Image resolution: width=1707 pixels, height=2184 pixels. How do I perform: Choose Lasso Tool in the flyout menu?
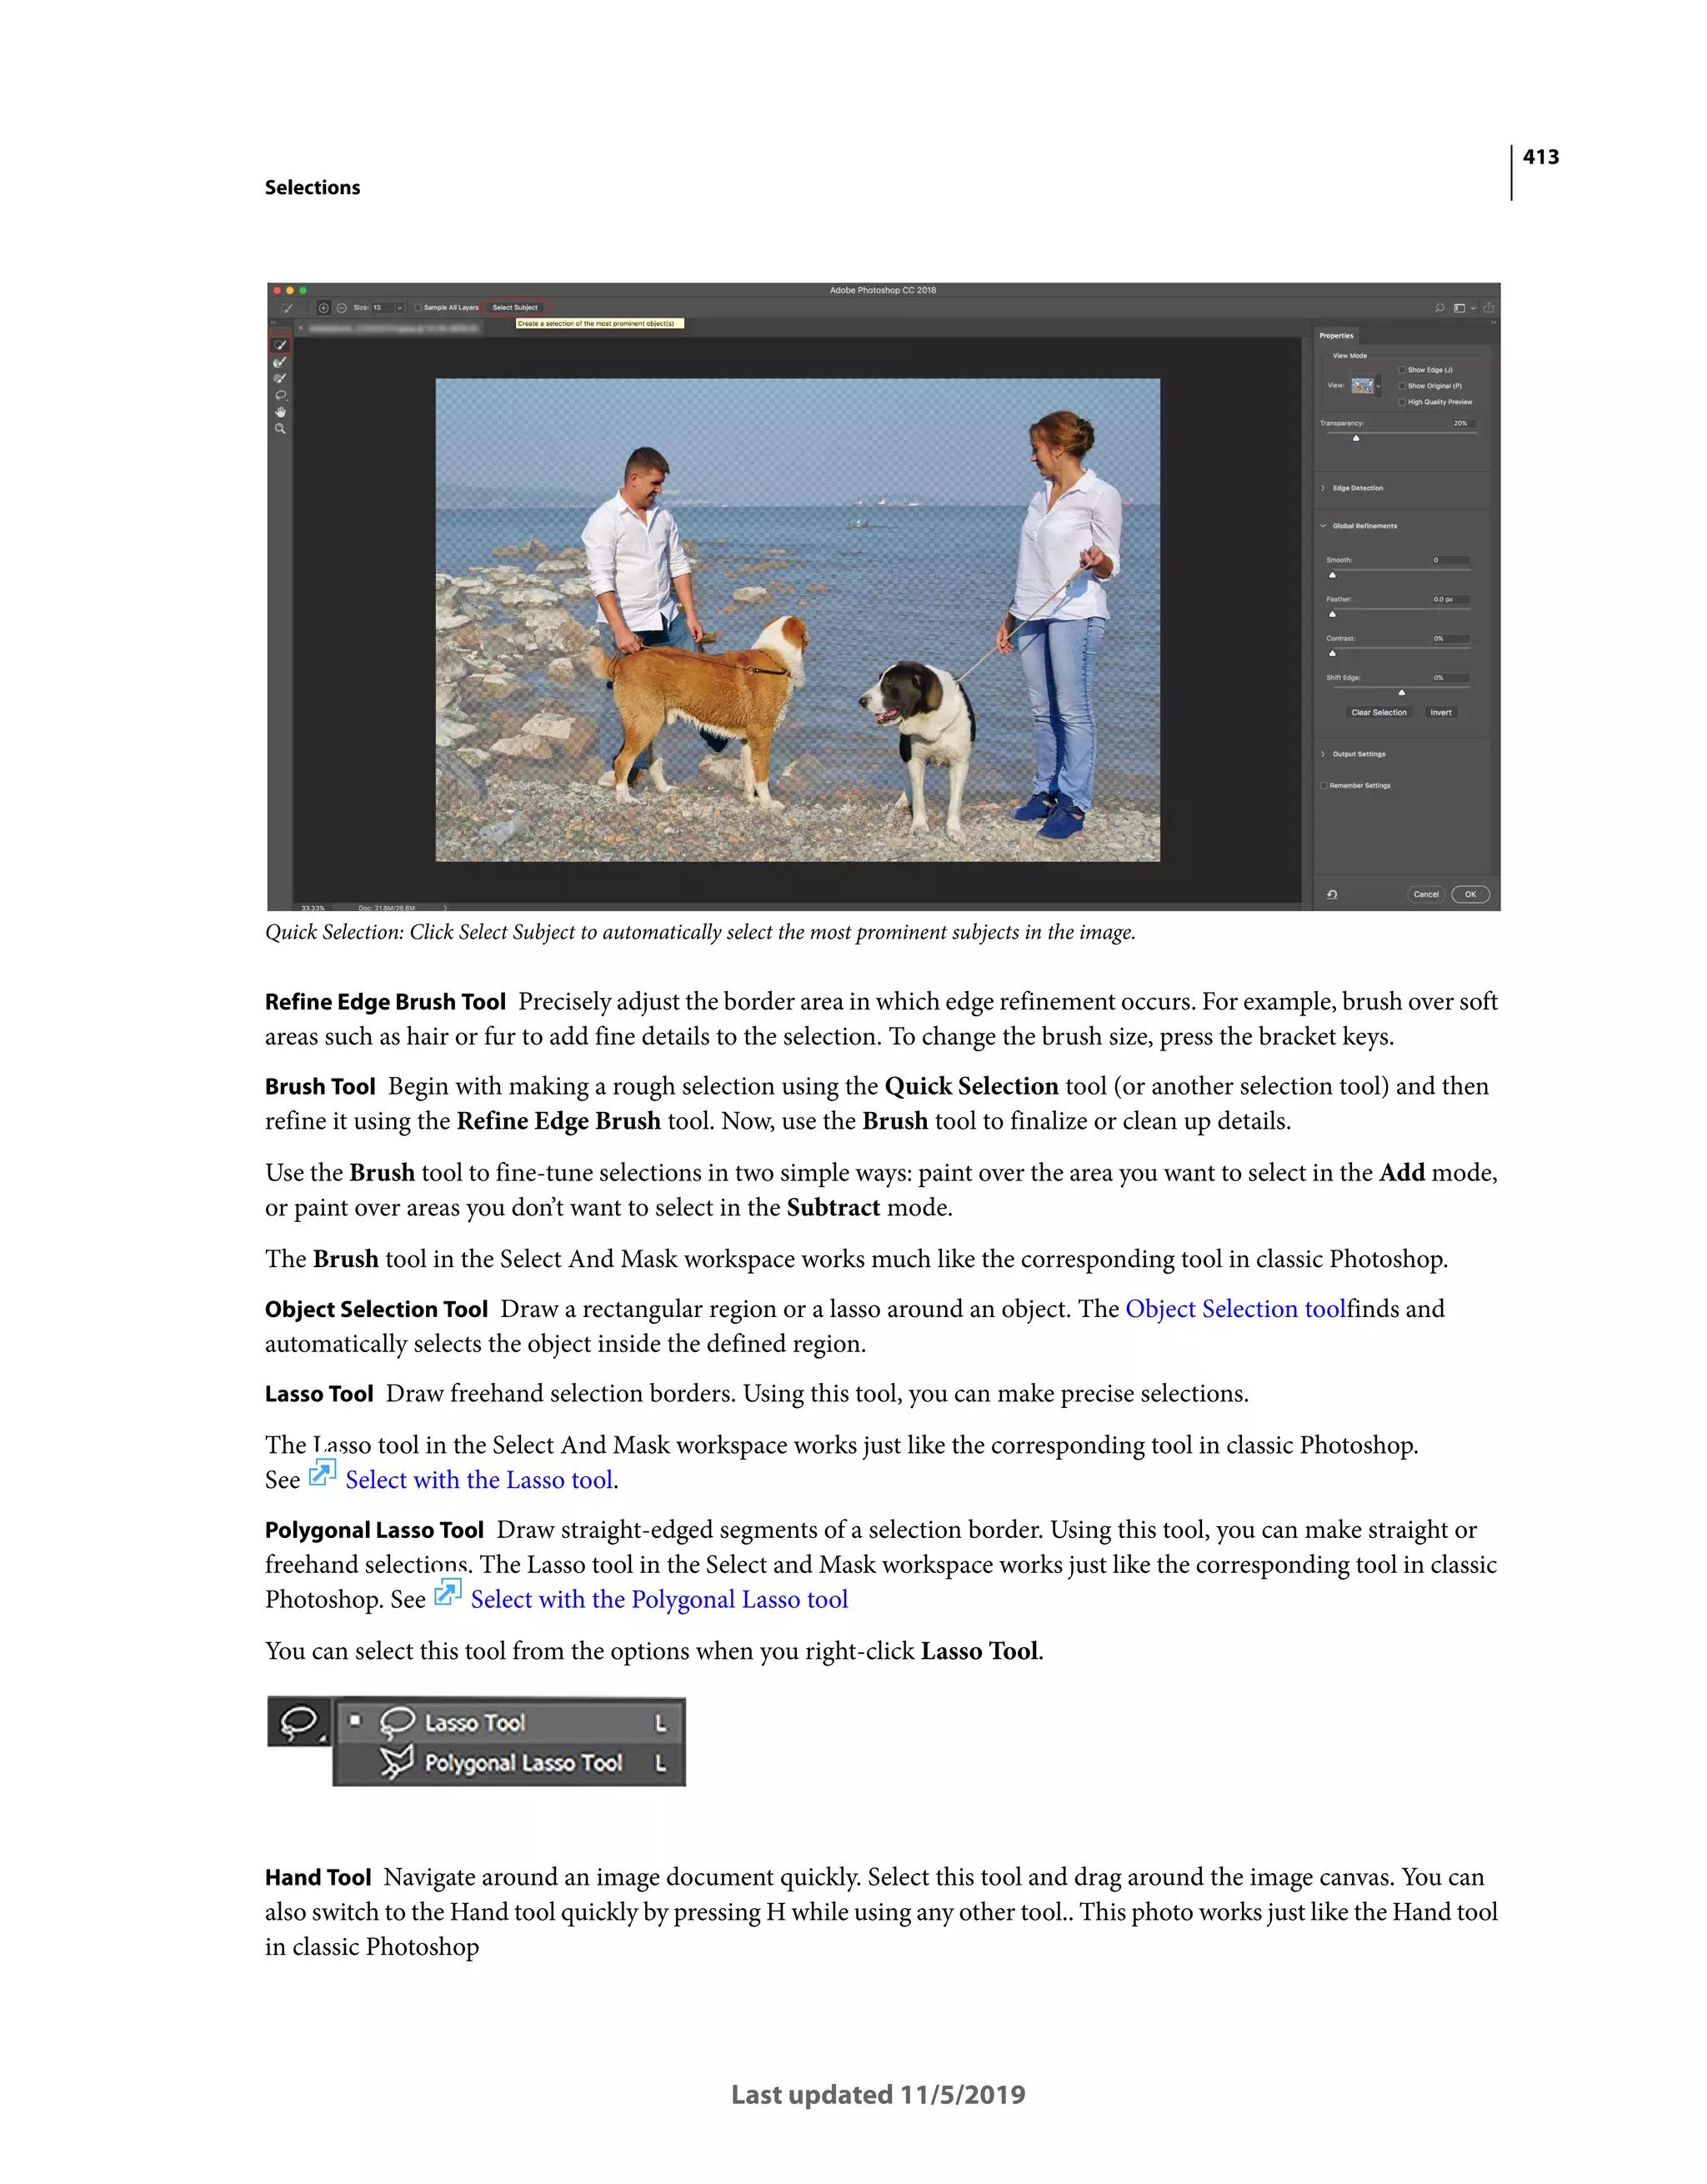point(510,1722)
